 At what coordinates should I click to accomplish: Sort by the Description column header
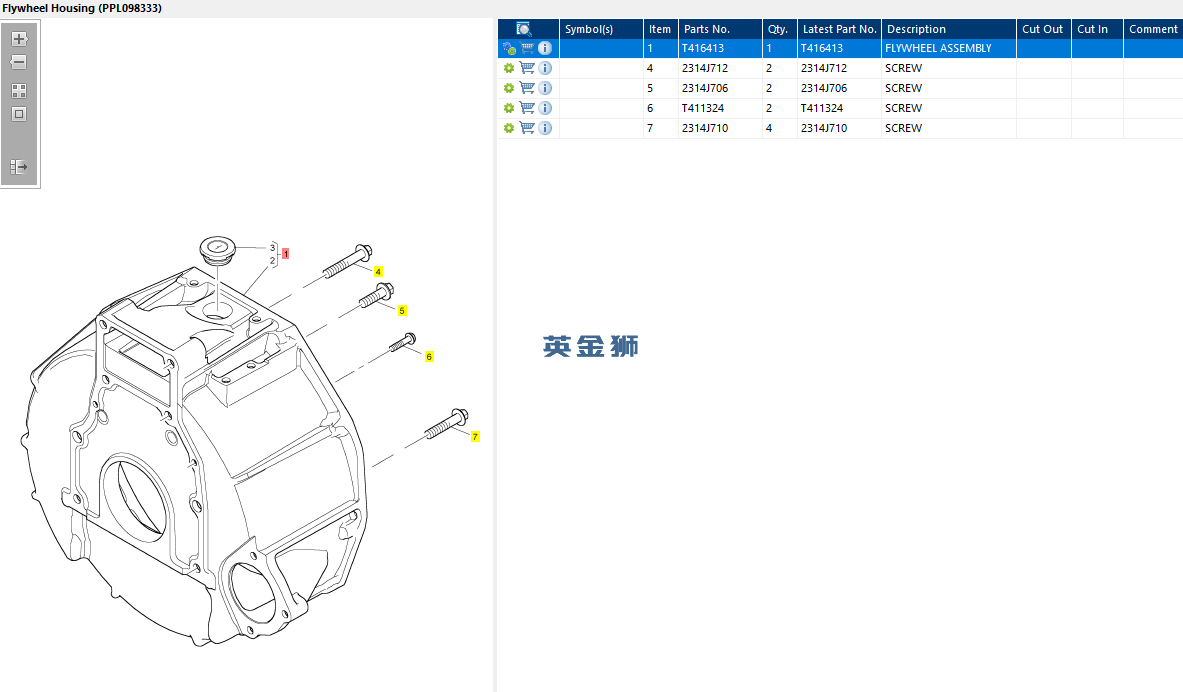click(x=916, y=29)
